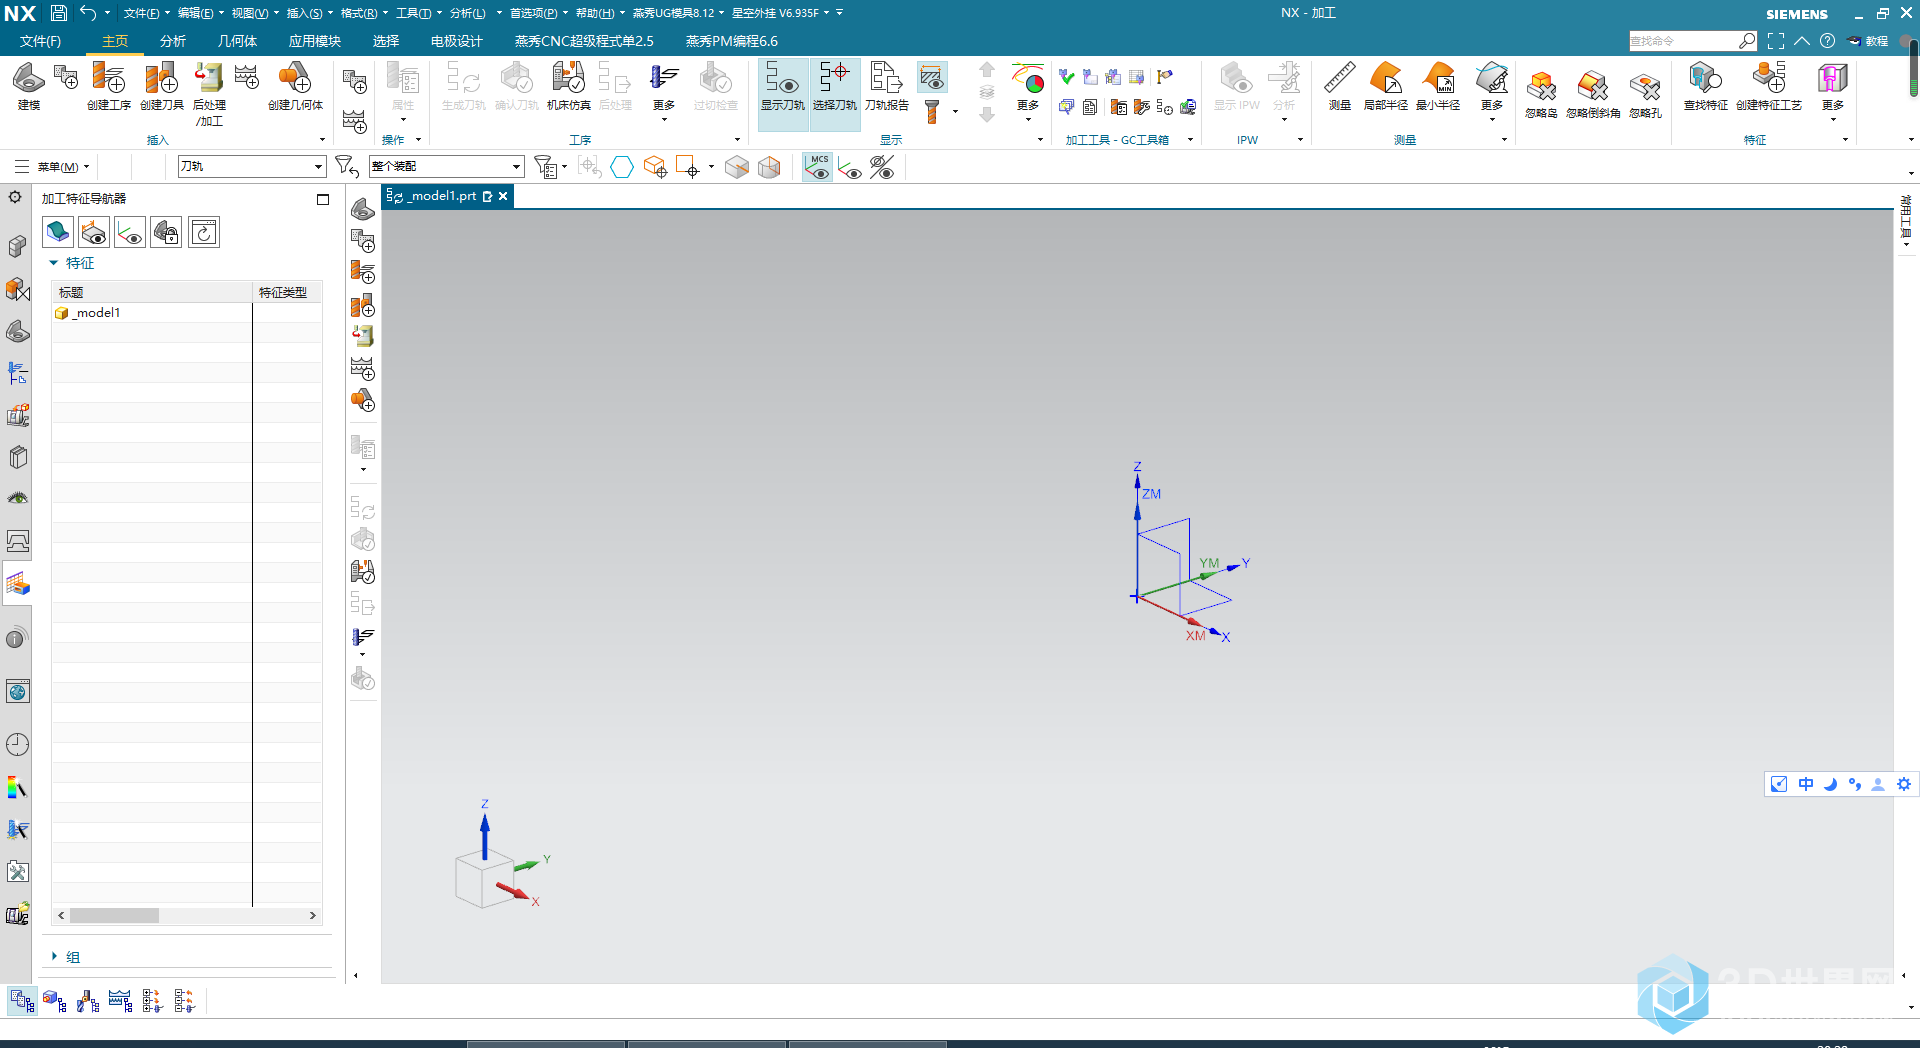The image size is (1920, 1048).
Task: Open 电极设计 ribbon tab
Action: [457, 41]
